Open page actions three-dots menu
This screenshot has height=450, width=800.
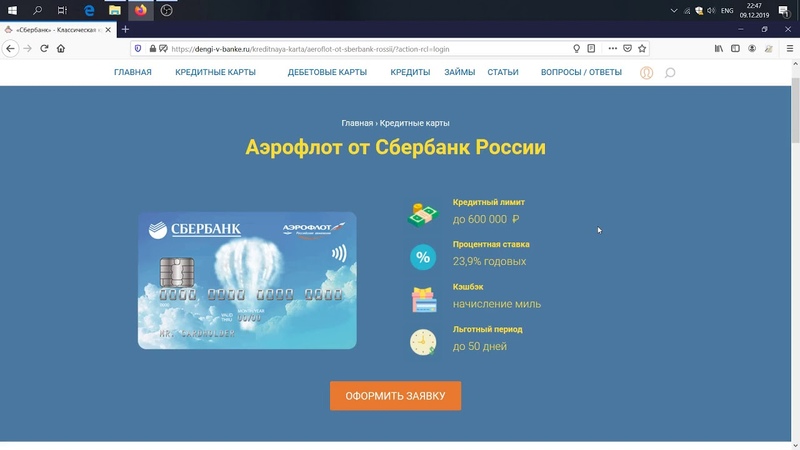coord(613,48)
